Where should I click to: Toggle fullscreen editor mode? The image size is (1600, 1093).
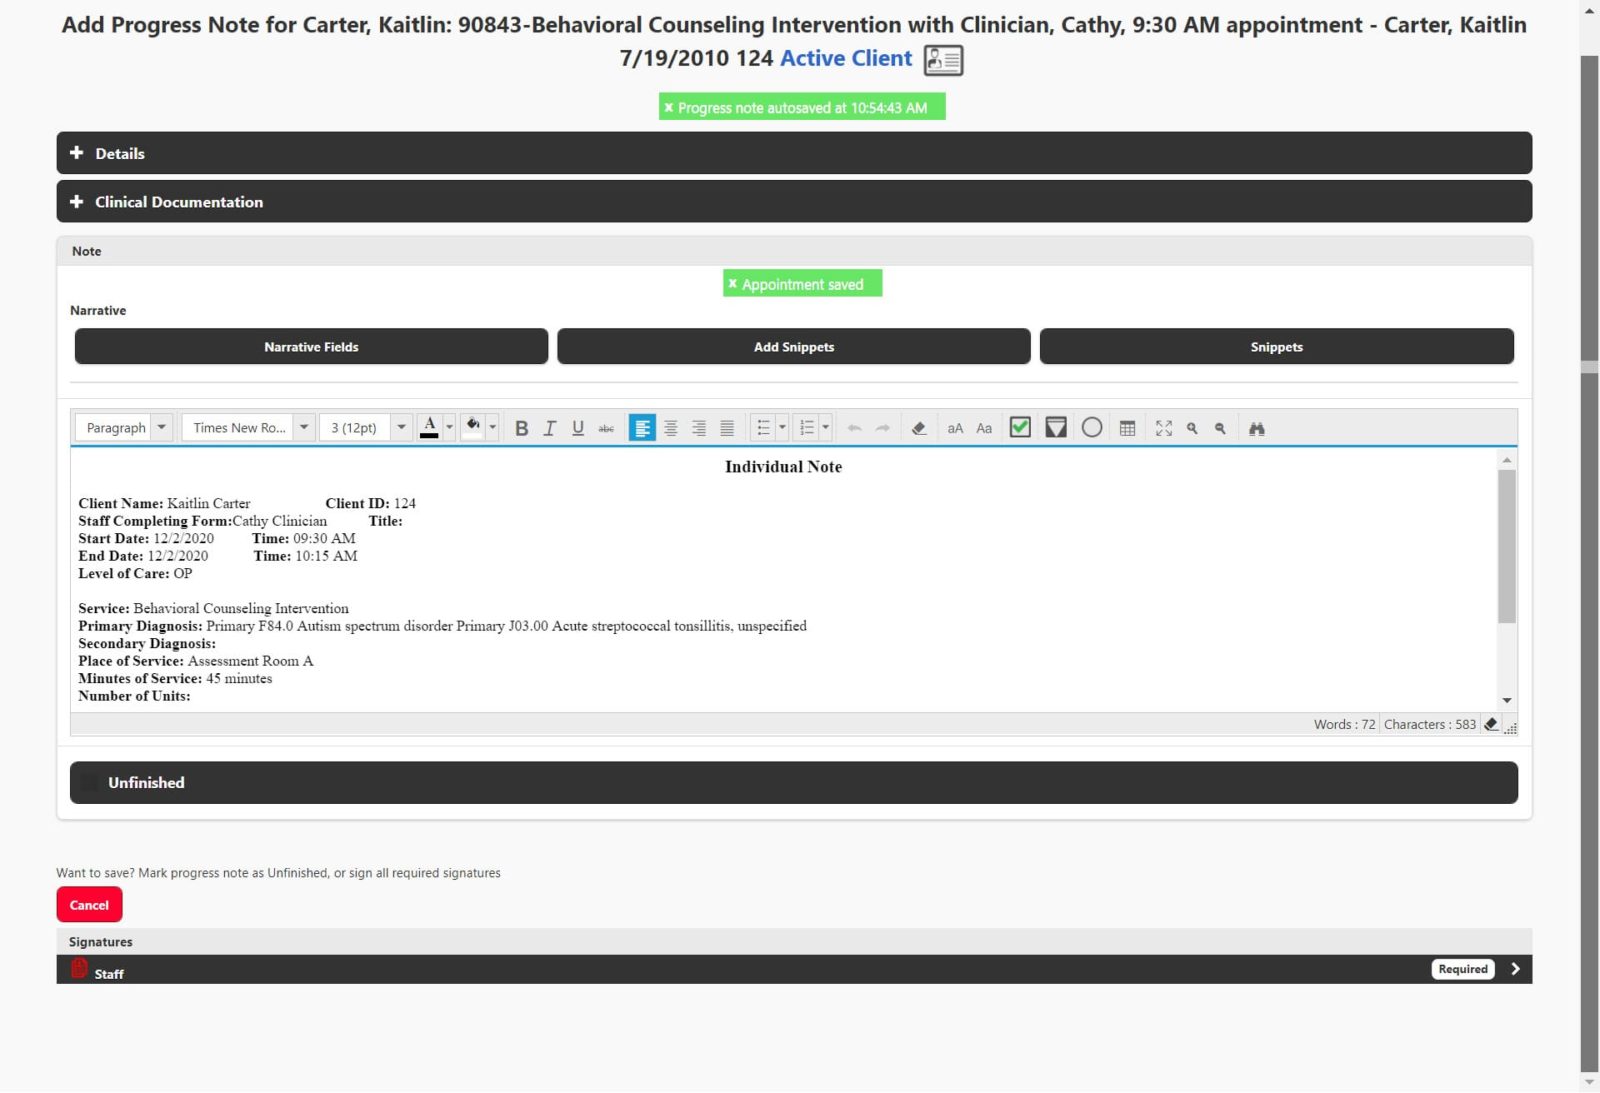[x=1164, y=428]
